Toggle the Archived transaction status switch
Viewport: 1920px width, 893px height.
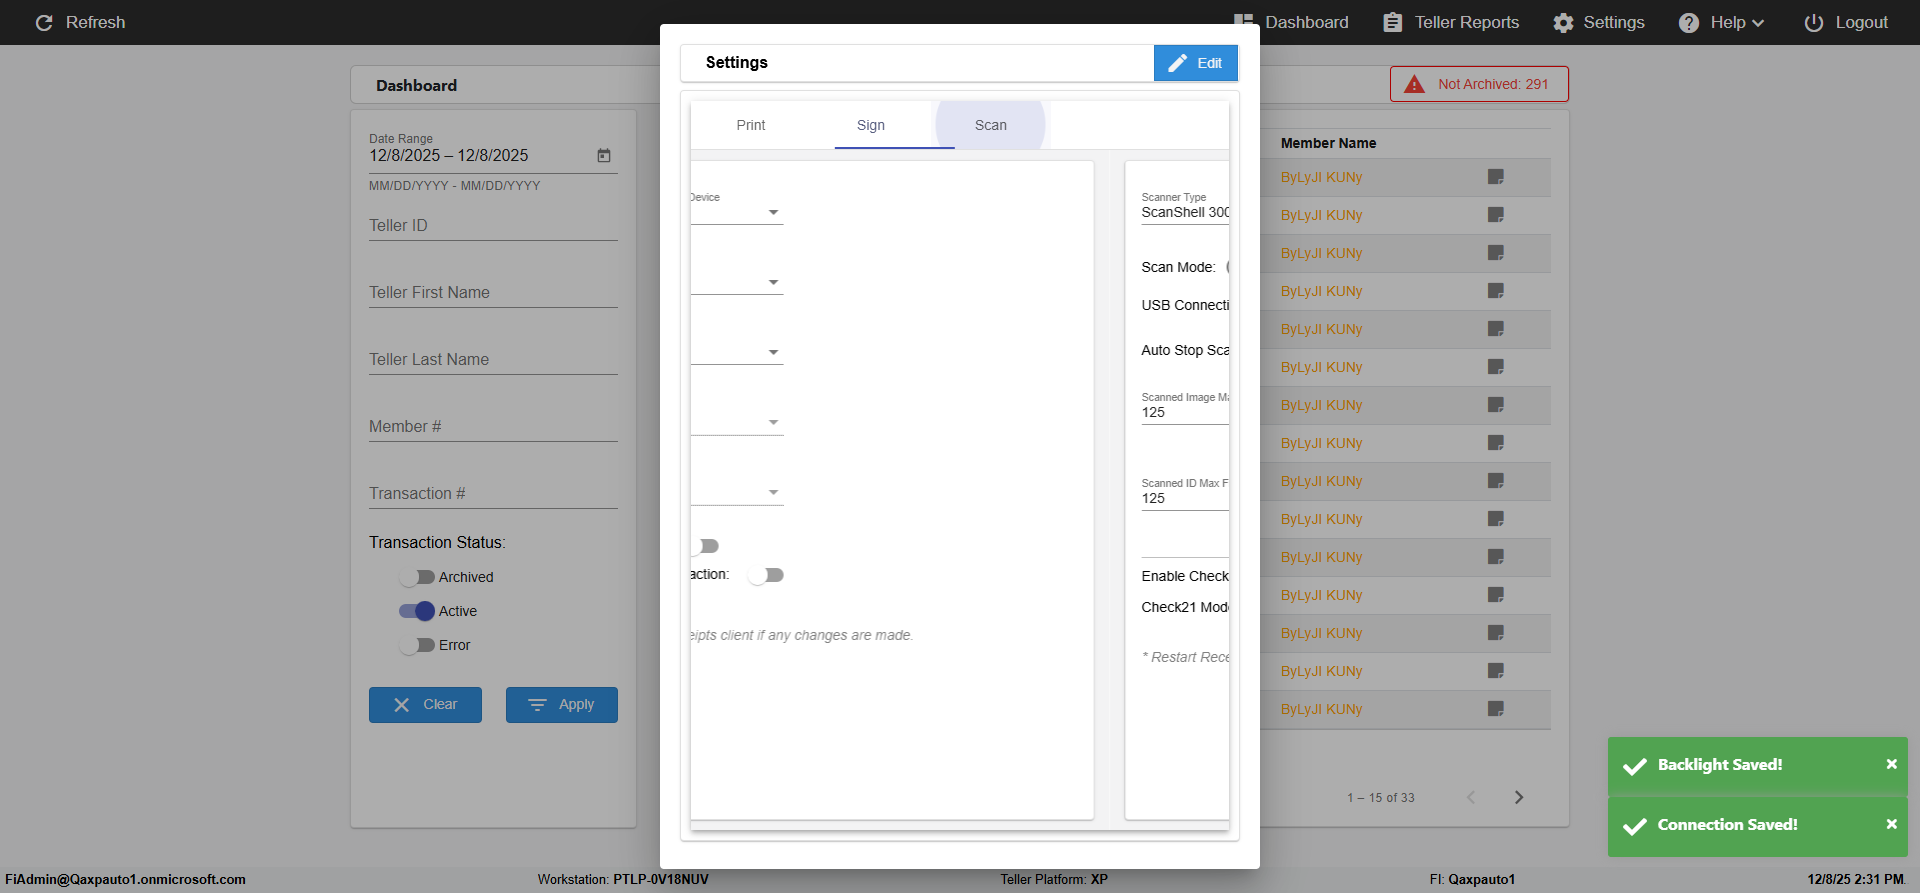click(417, 577)
